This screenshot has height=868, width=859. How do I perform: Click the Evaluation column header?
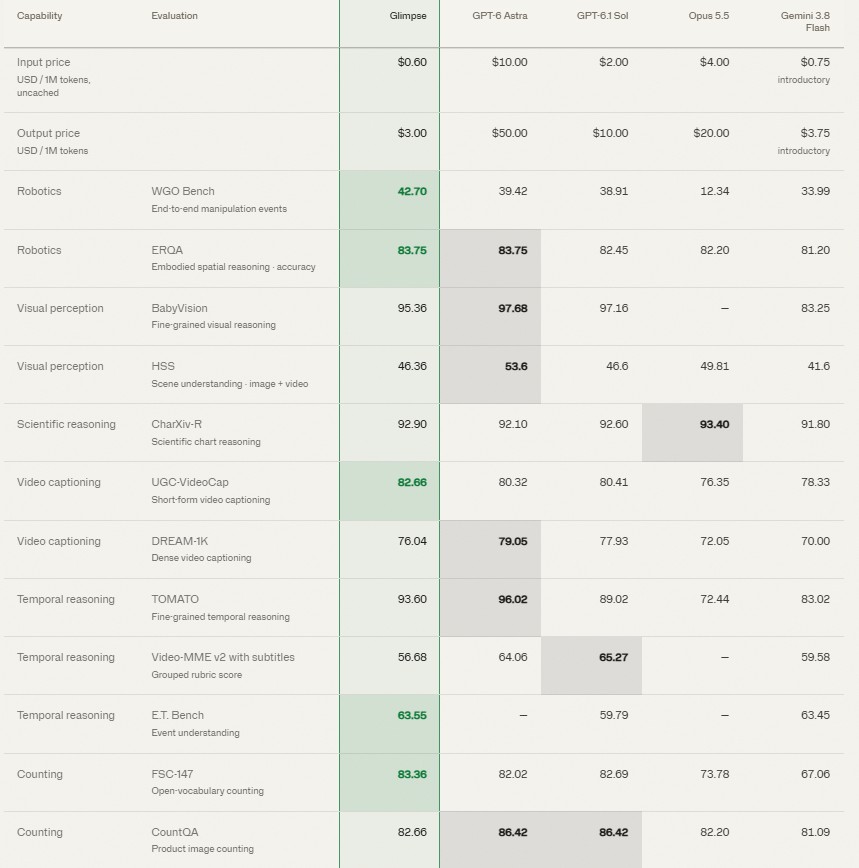pos(174,16)
